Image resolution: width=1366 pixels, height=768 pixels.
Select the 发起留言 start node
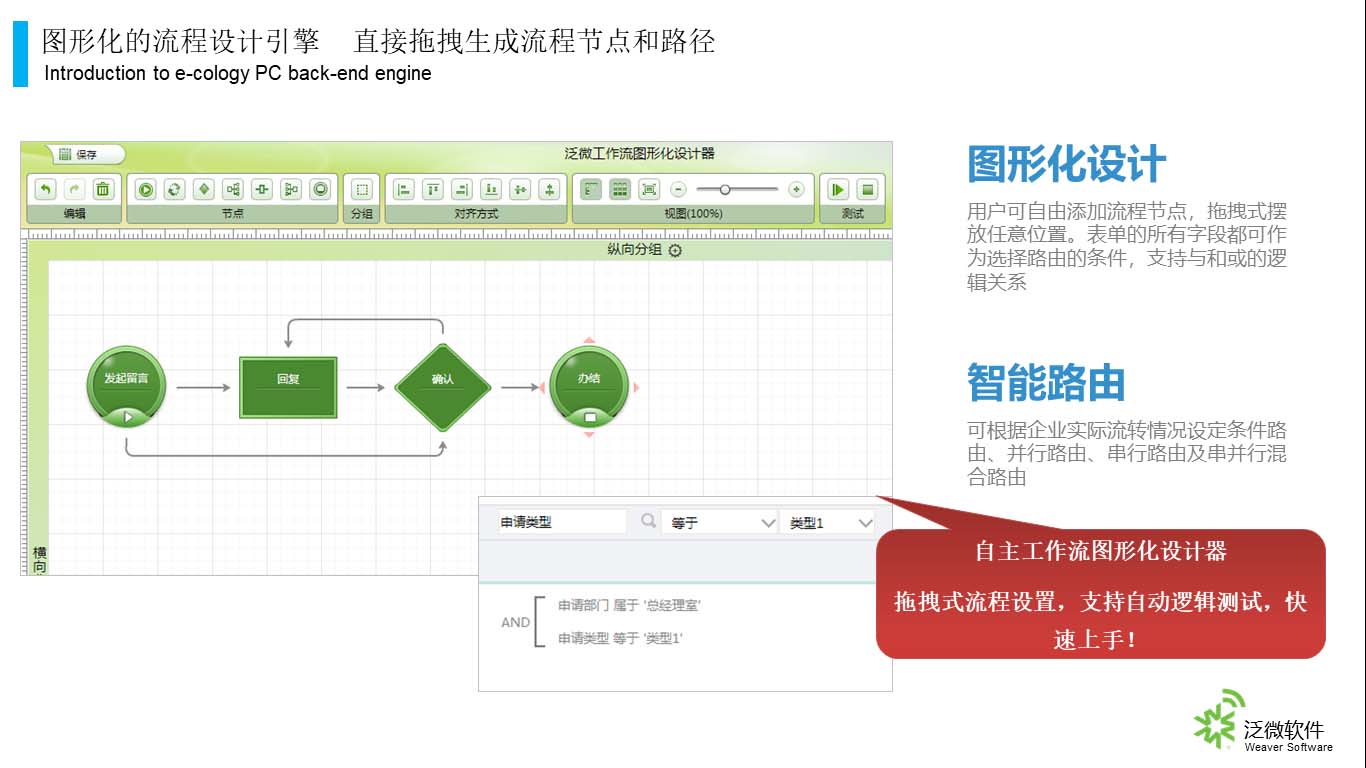click(126, 387)
